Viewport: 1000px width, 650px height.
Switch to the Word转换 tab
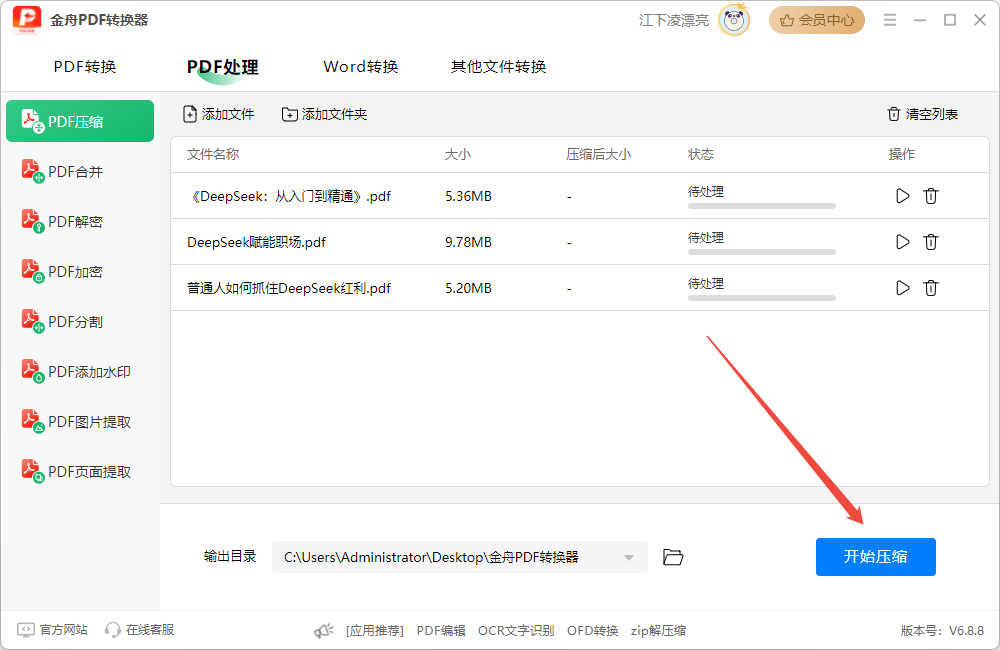coord(360,67)
